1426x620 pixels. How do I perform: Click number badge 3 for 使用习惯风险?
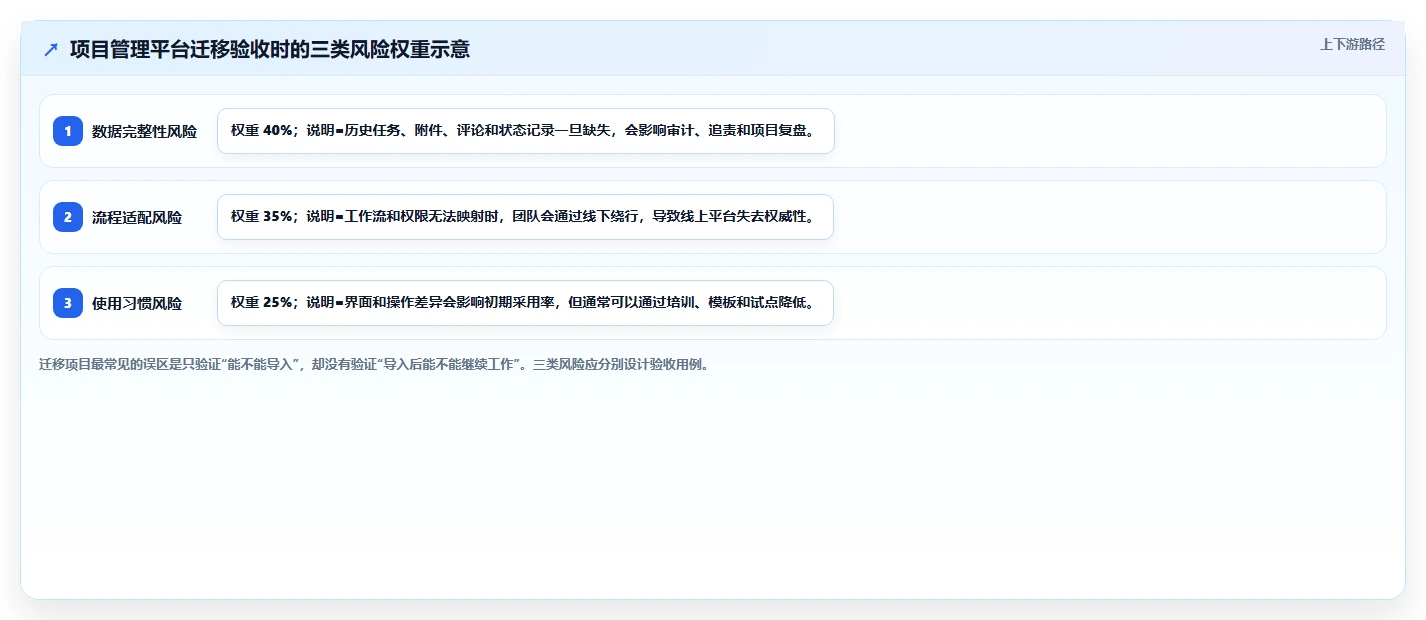pyautogui.click(x=68, y=303)
